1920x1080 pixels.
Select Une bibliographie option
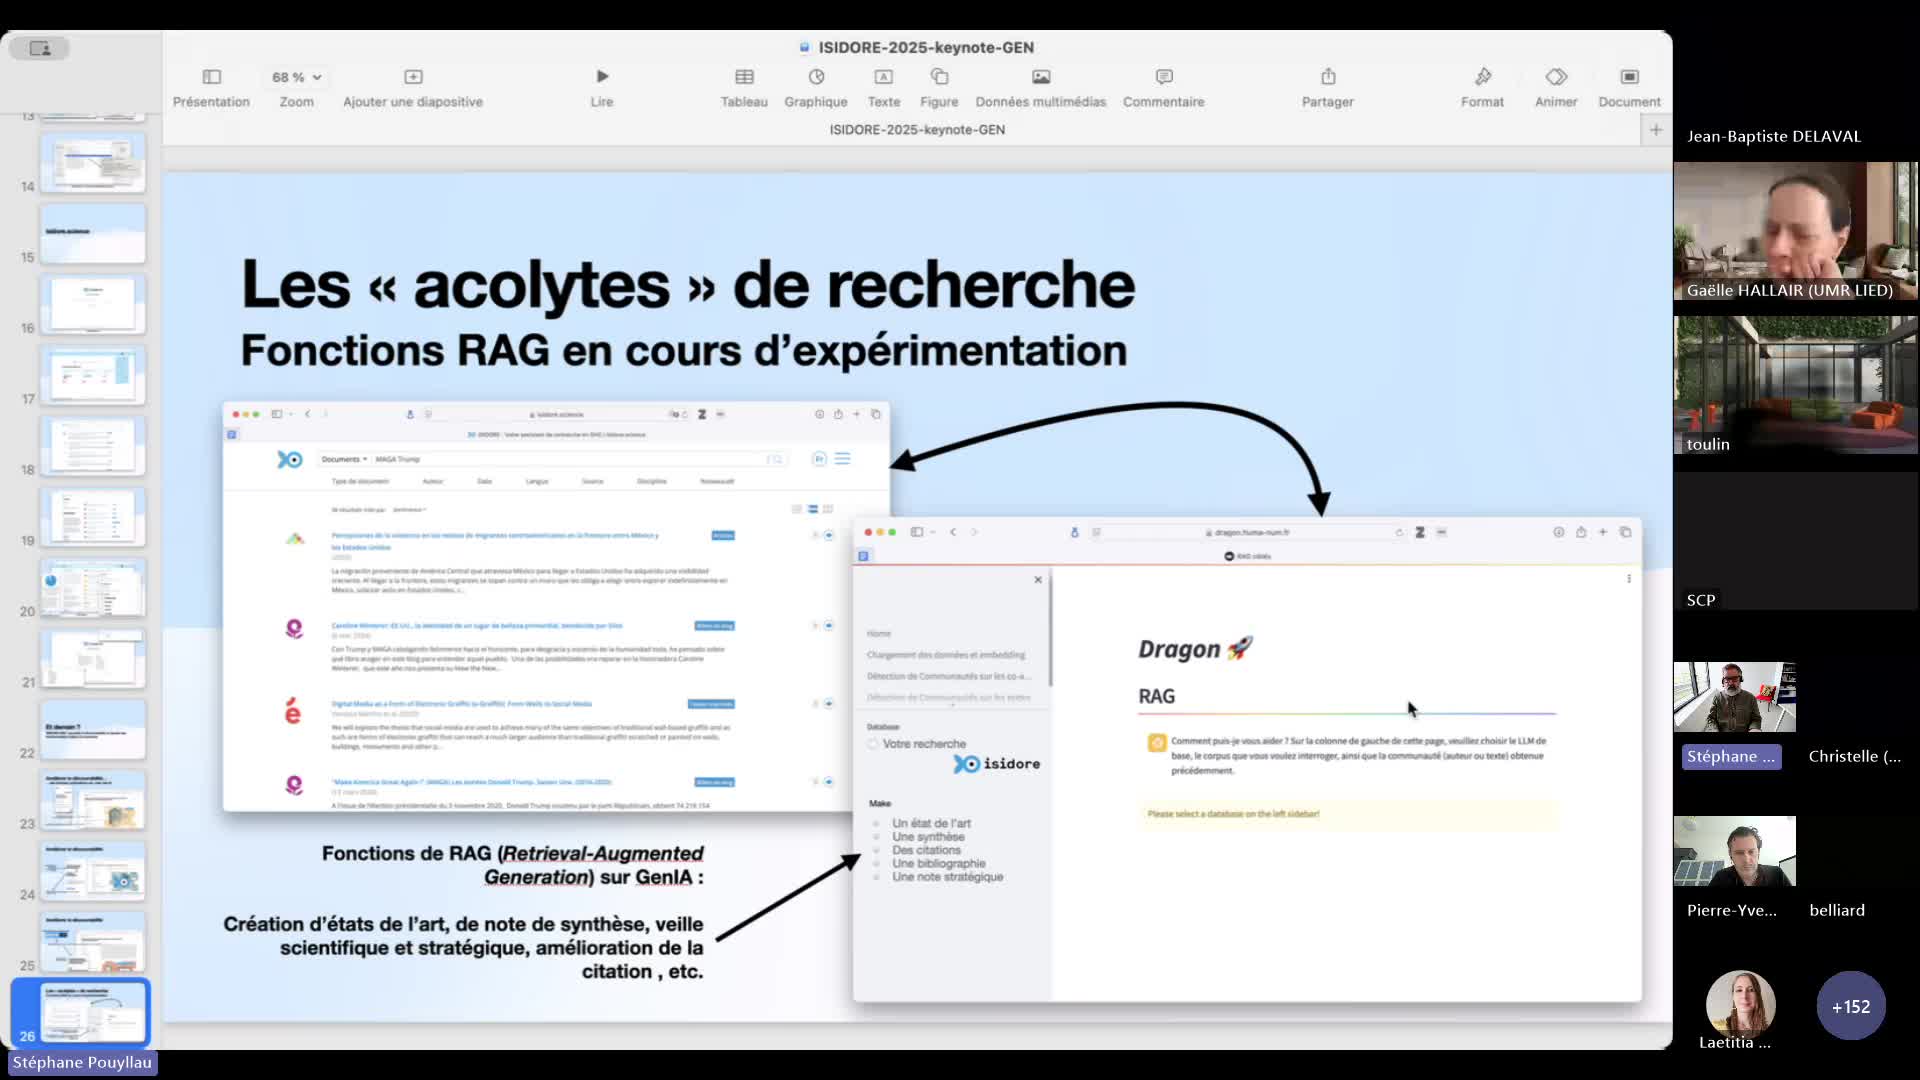tap(938, 863)
